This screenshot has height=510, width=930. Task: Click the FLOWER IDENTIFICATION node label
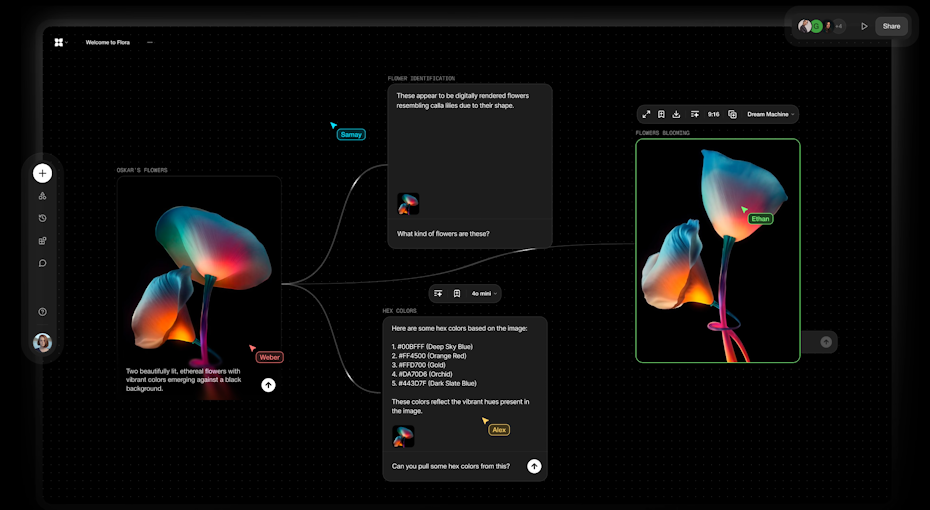click(x=421, y=78)
